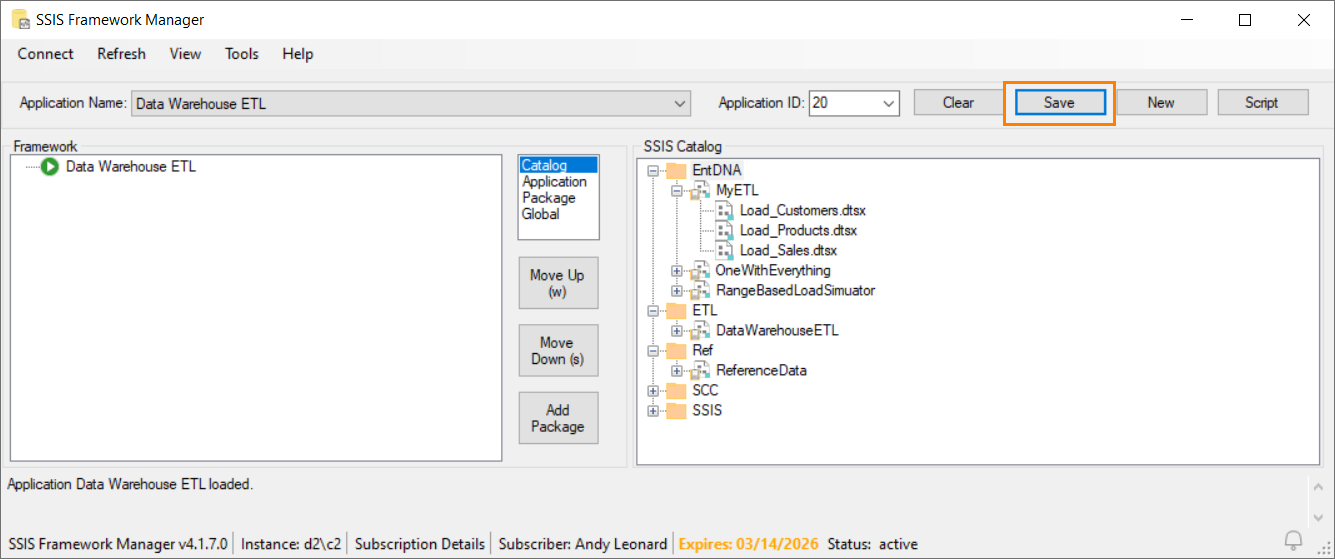This screenshot has height=559, width=1335.
Task: Expand the OneWithEverything project node
Action: tap(677, 271)
